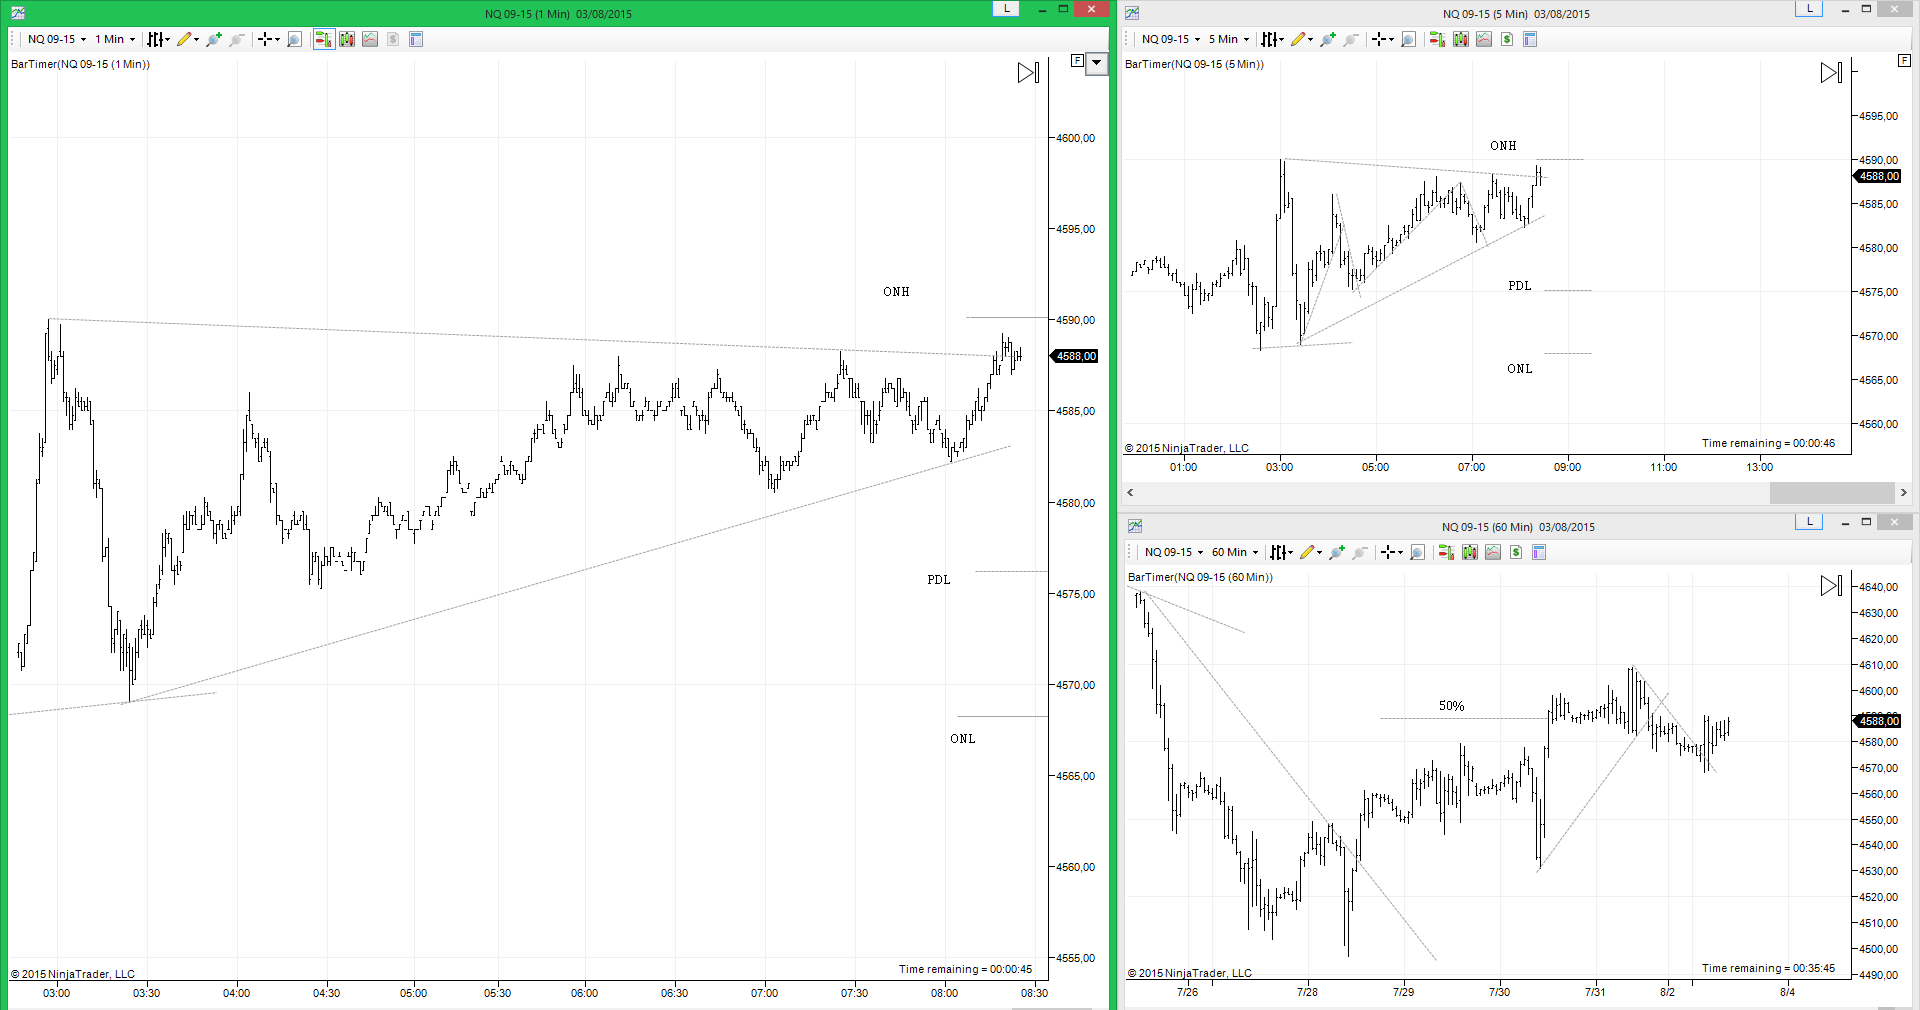Image resolution: width=1920 pixels, height=1010 pixels.
Task: Click the 4588,00 price marker in 1 Min chart
Action: pos(1075,356)
